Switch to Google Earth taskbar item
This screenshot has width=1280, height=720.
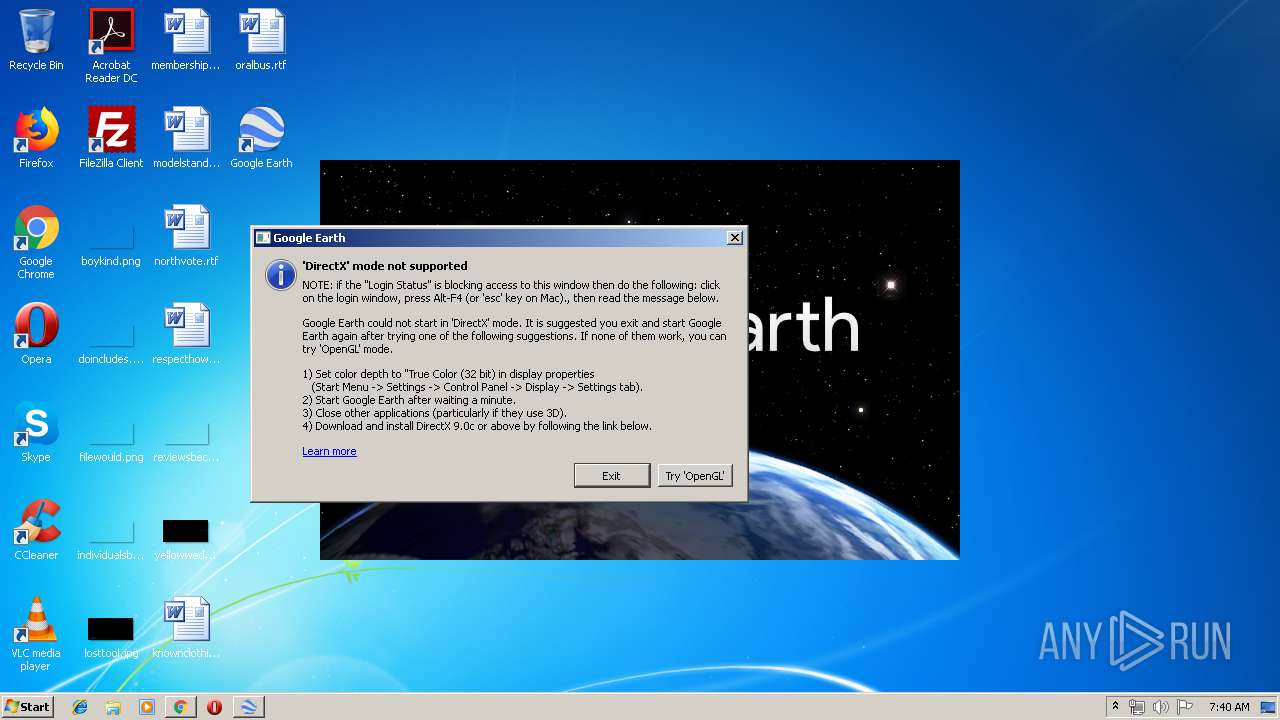(248, 707)
